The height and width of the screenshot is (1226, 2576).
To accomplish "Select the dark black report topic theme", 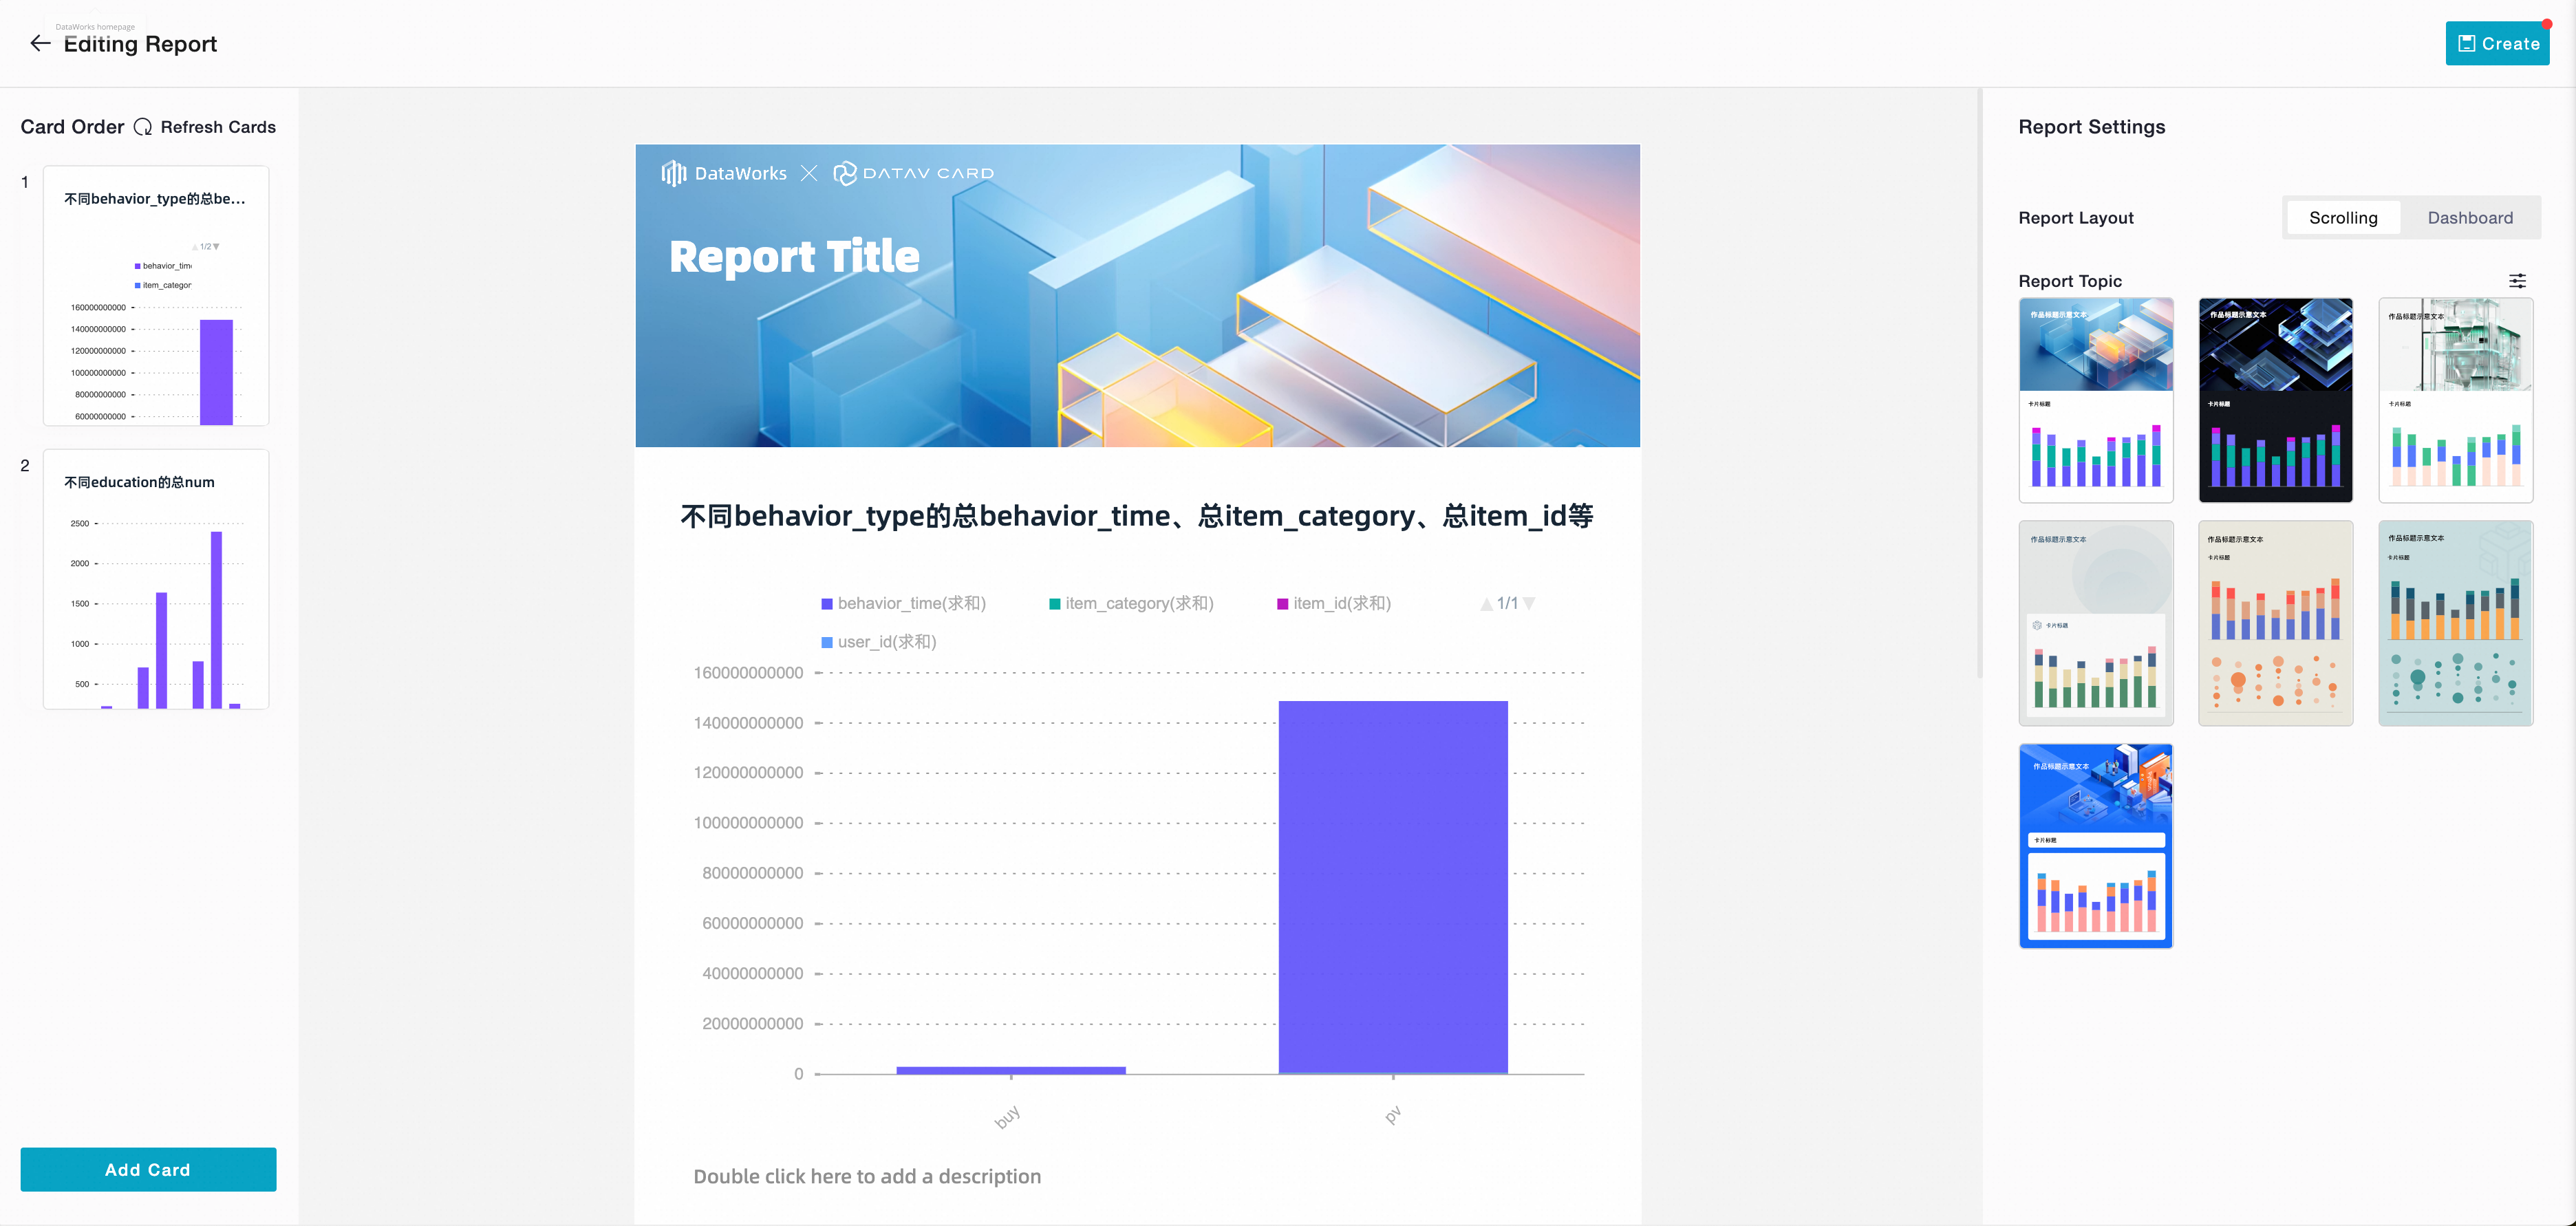I will pyautogui.click(x=2275, y=400).
